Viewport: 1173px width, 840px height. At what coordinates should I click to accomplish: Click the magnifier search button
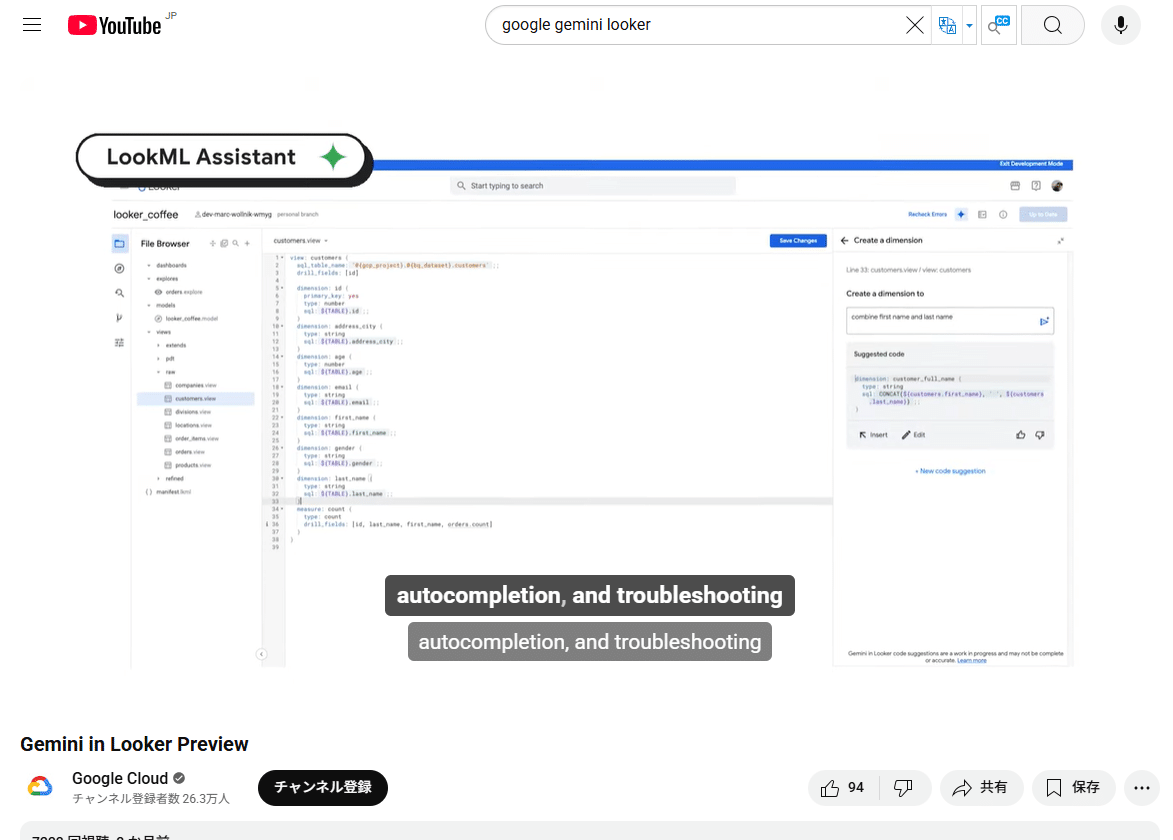[x=1053, y=25]
